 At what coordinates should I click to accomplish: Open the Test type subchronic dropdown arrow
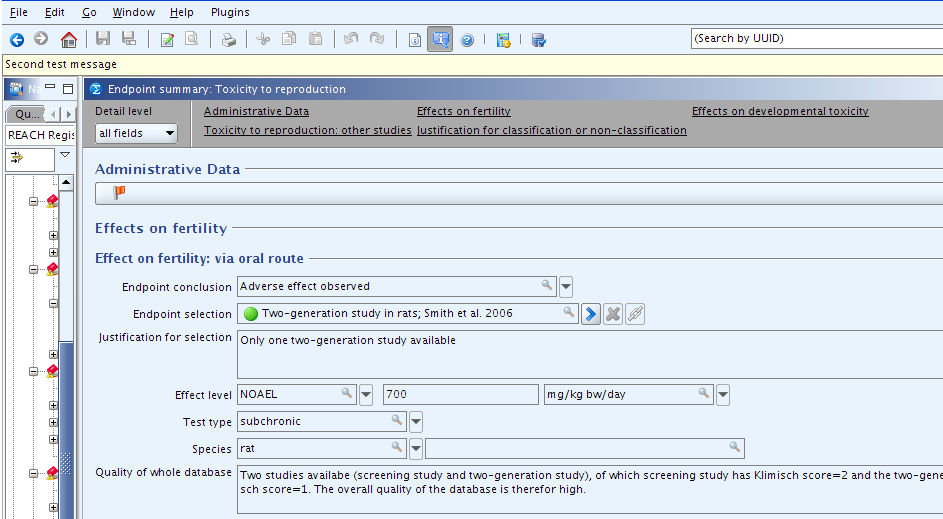[416, 422]
